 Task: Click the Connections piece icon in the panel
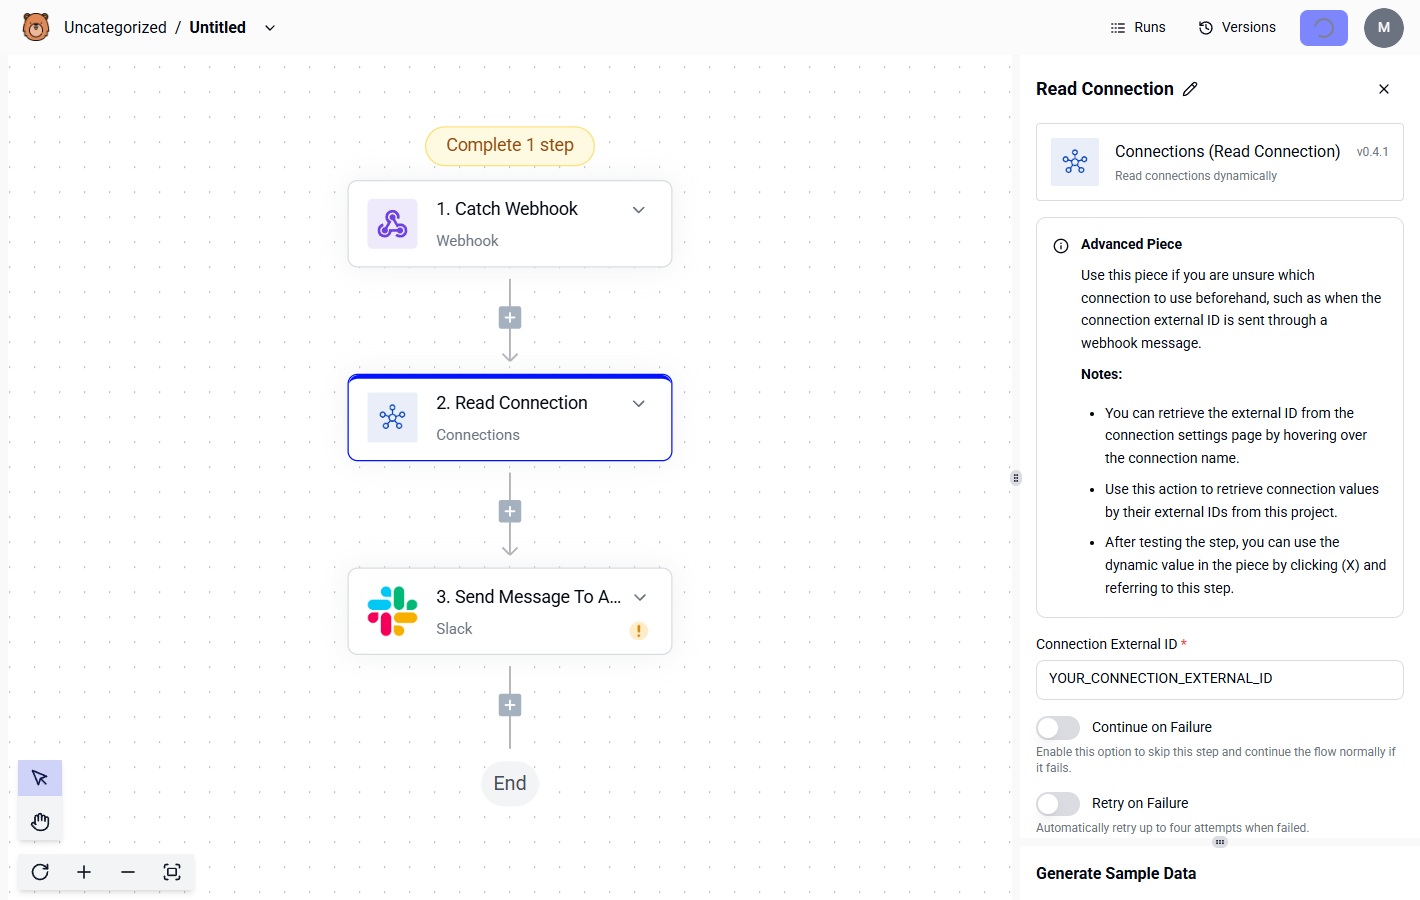click(x=1075, y=161)
